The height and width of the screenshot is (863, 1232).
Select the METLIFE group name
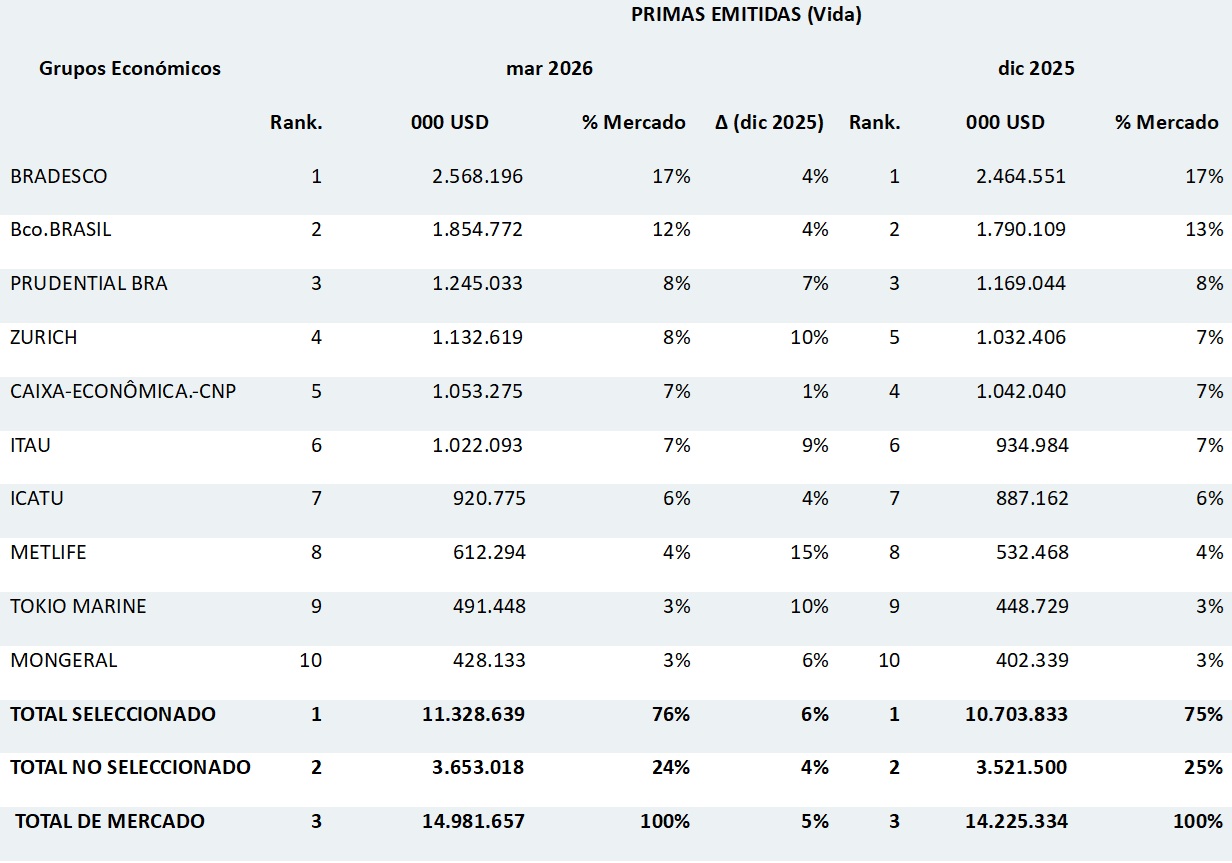(x=50, y=552)
